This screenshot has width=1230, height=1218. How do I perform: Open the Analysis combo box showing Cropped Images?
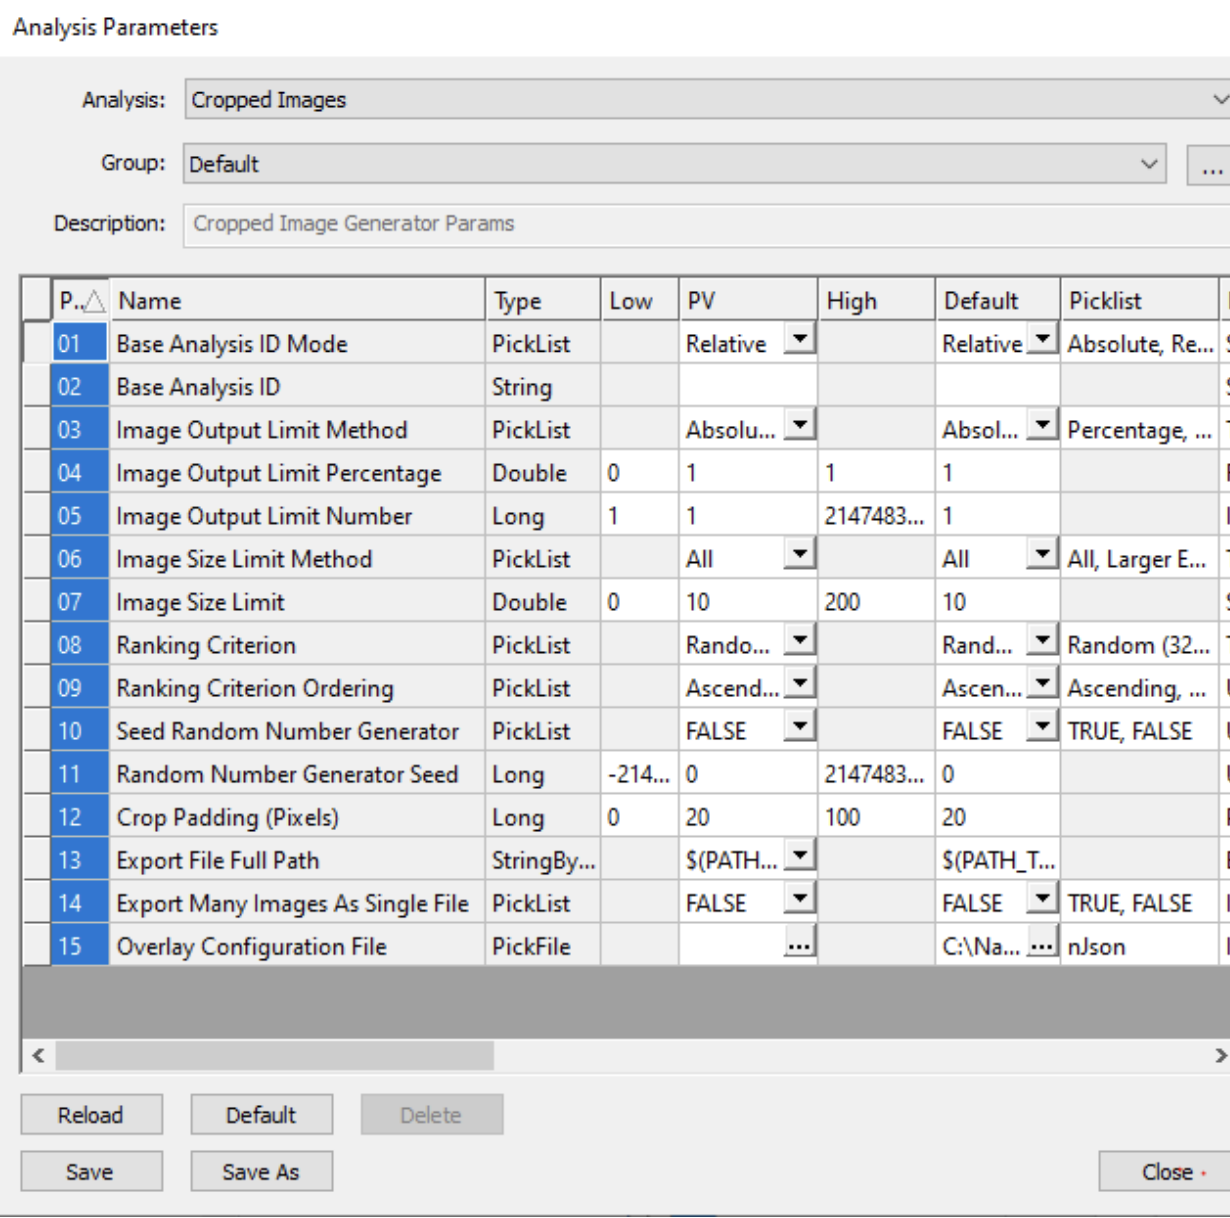click(x=1218, y=100)
